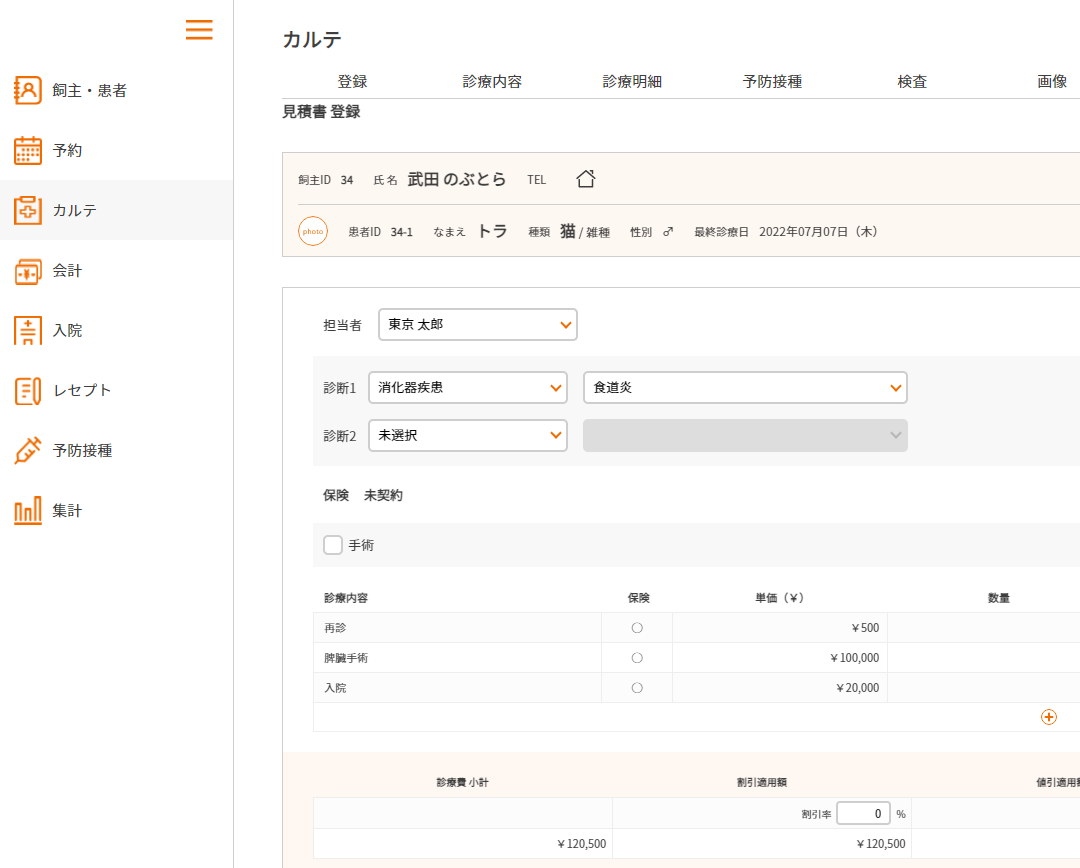Screen dimensions: 1080x868
Task: Switch to the 診療内容 tab
Action: [x=492, y=81]
